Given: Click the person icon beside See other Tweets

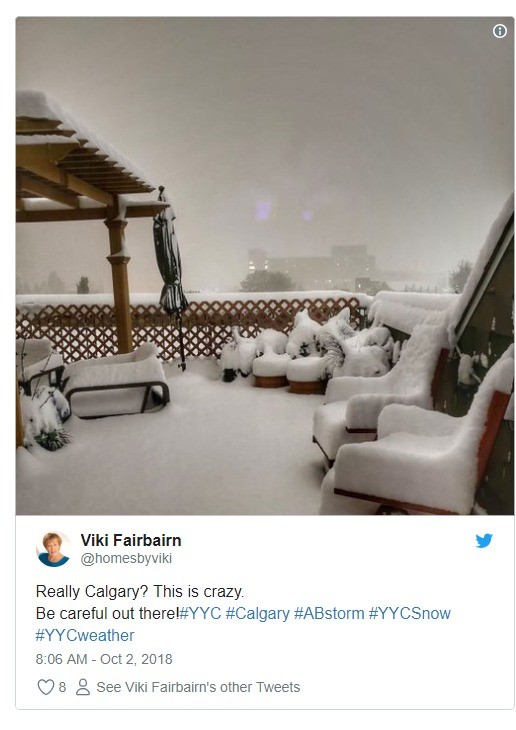Looking at the screenshot, I should (x=83, y=687).
